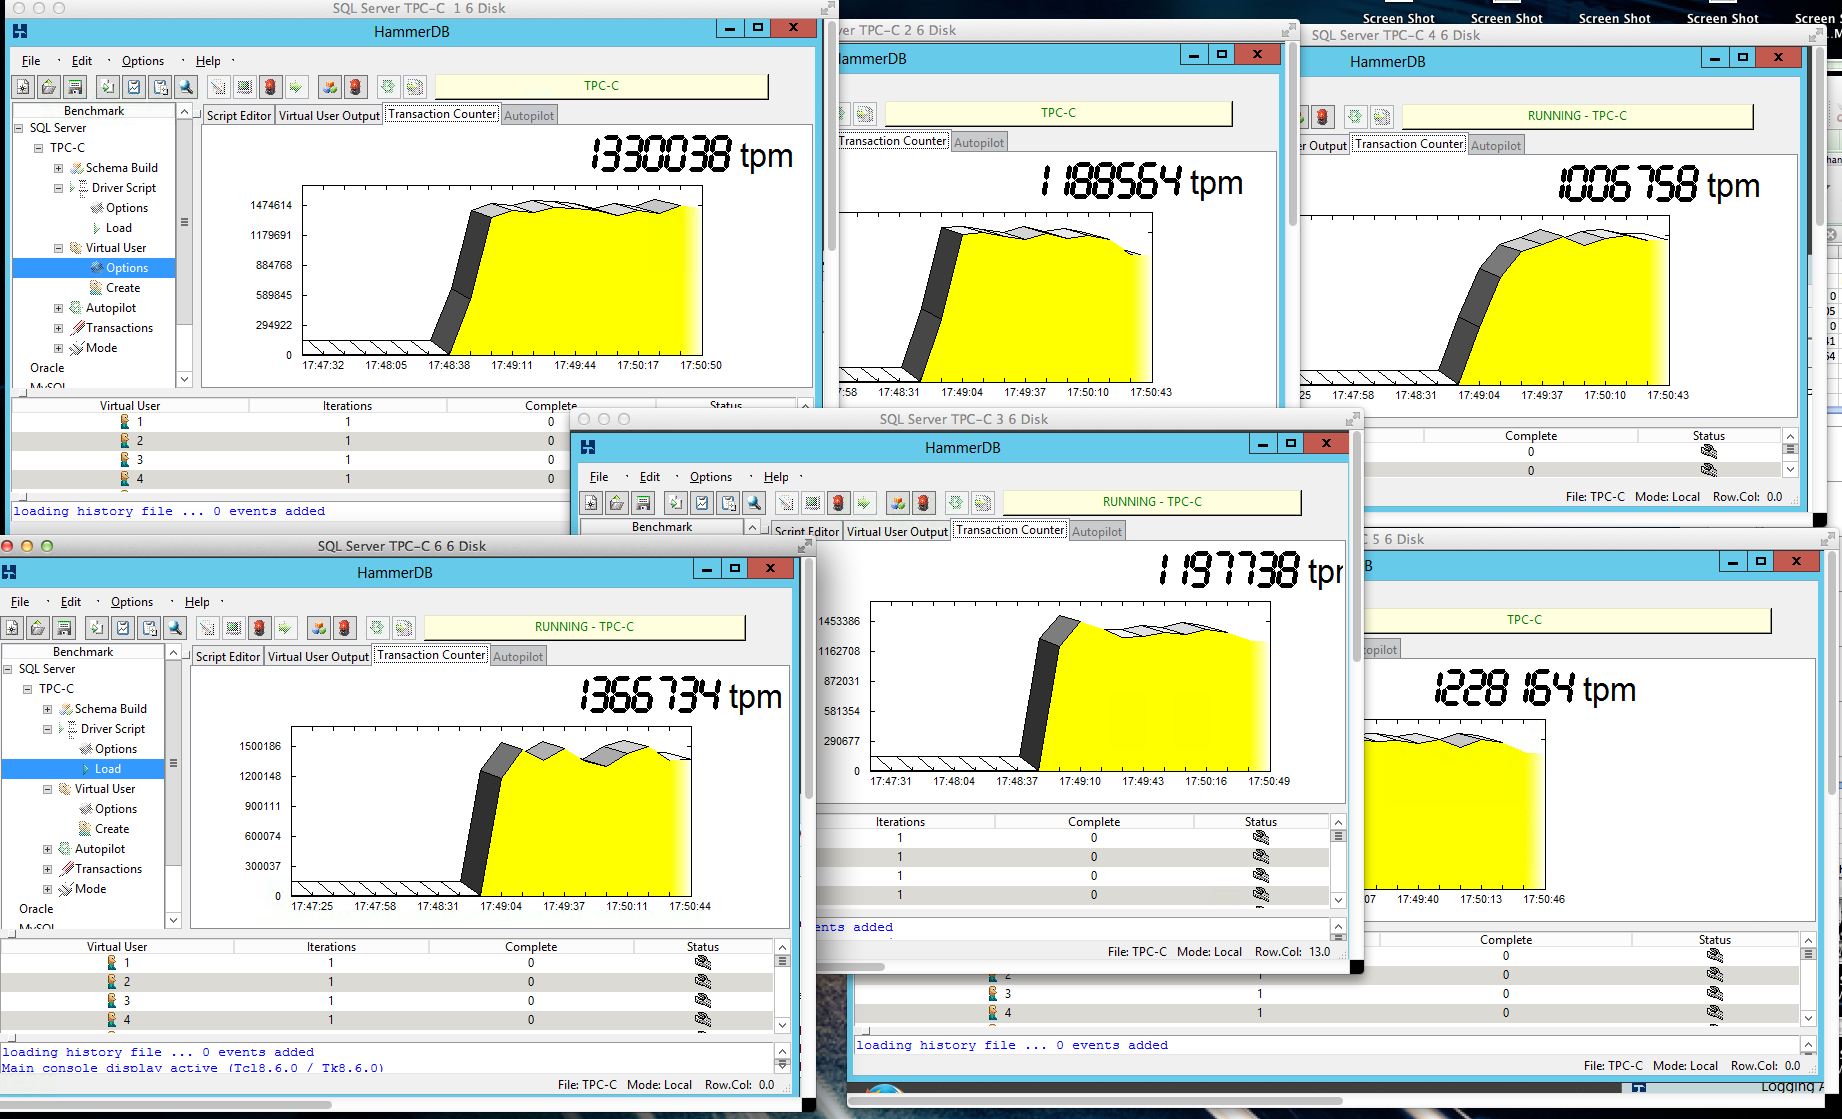This screenshot has height=1119, width=1842.
Task: Collapse Virtual User node in TPC-C 6 tree
Action: pyautogui.click(x=47, y=789)
